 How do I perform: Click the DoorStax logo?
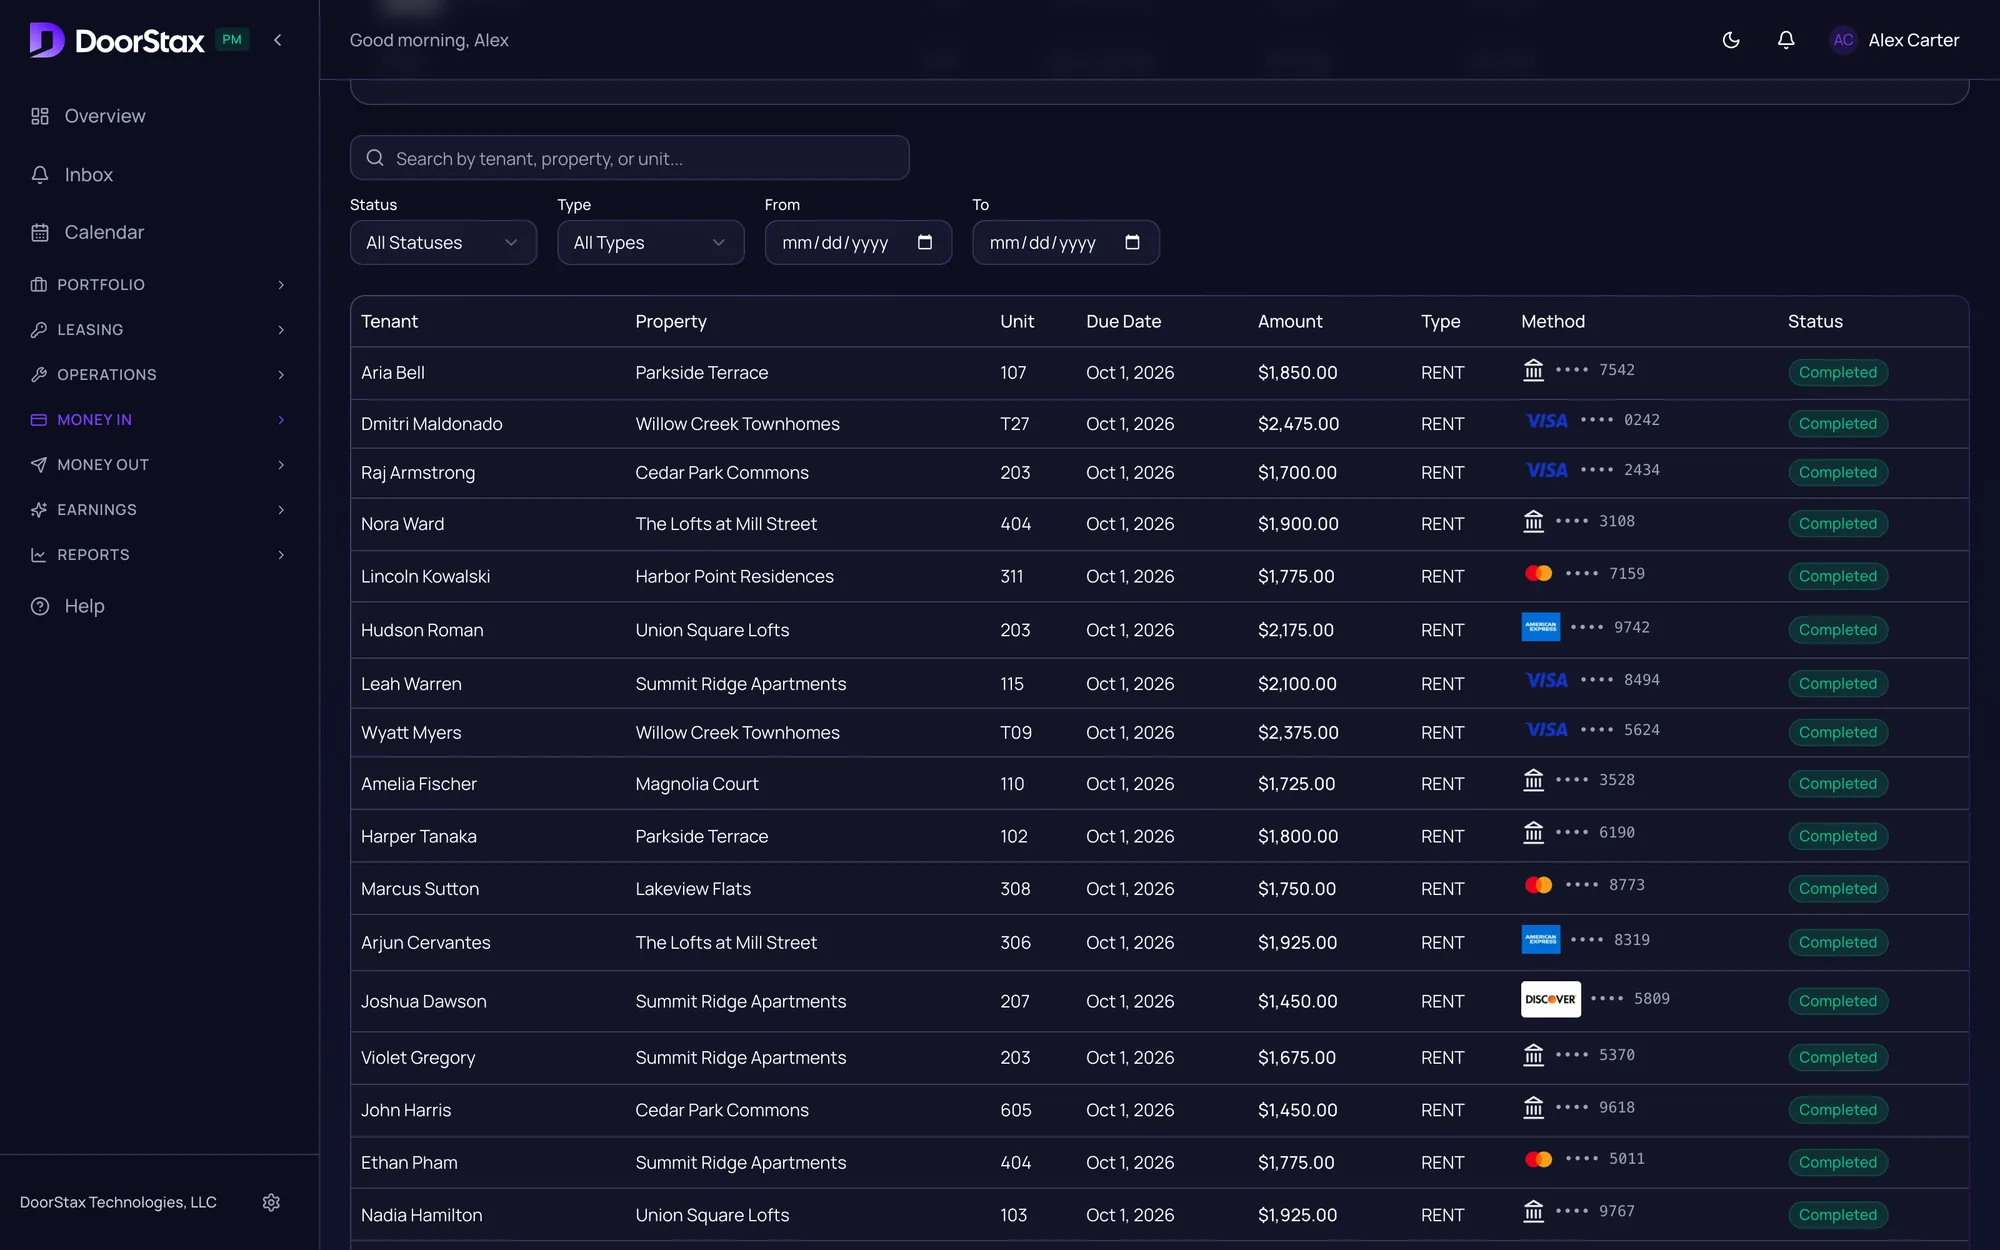117,40
